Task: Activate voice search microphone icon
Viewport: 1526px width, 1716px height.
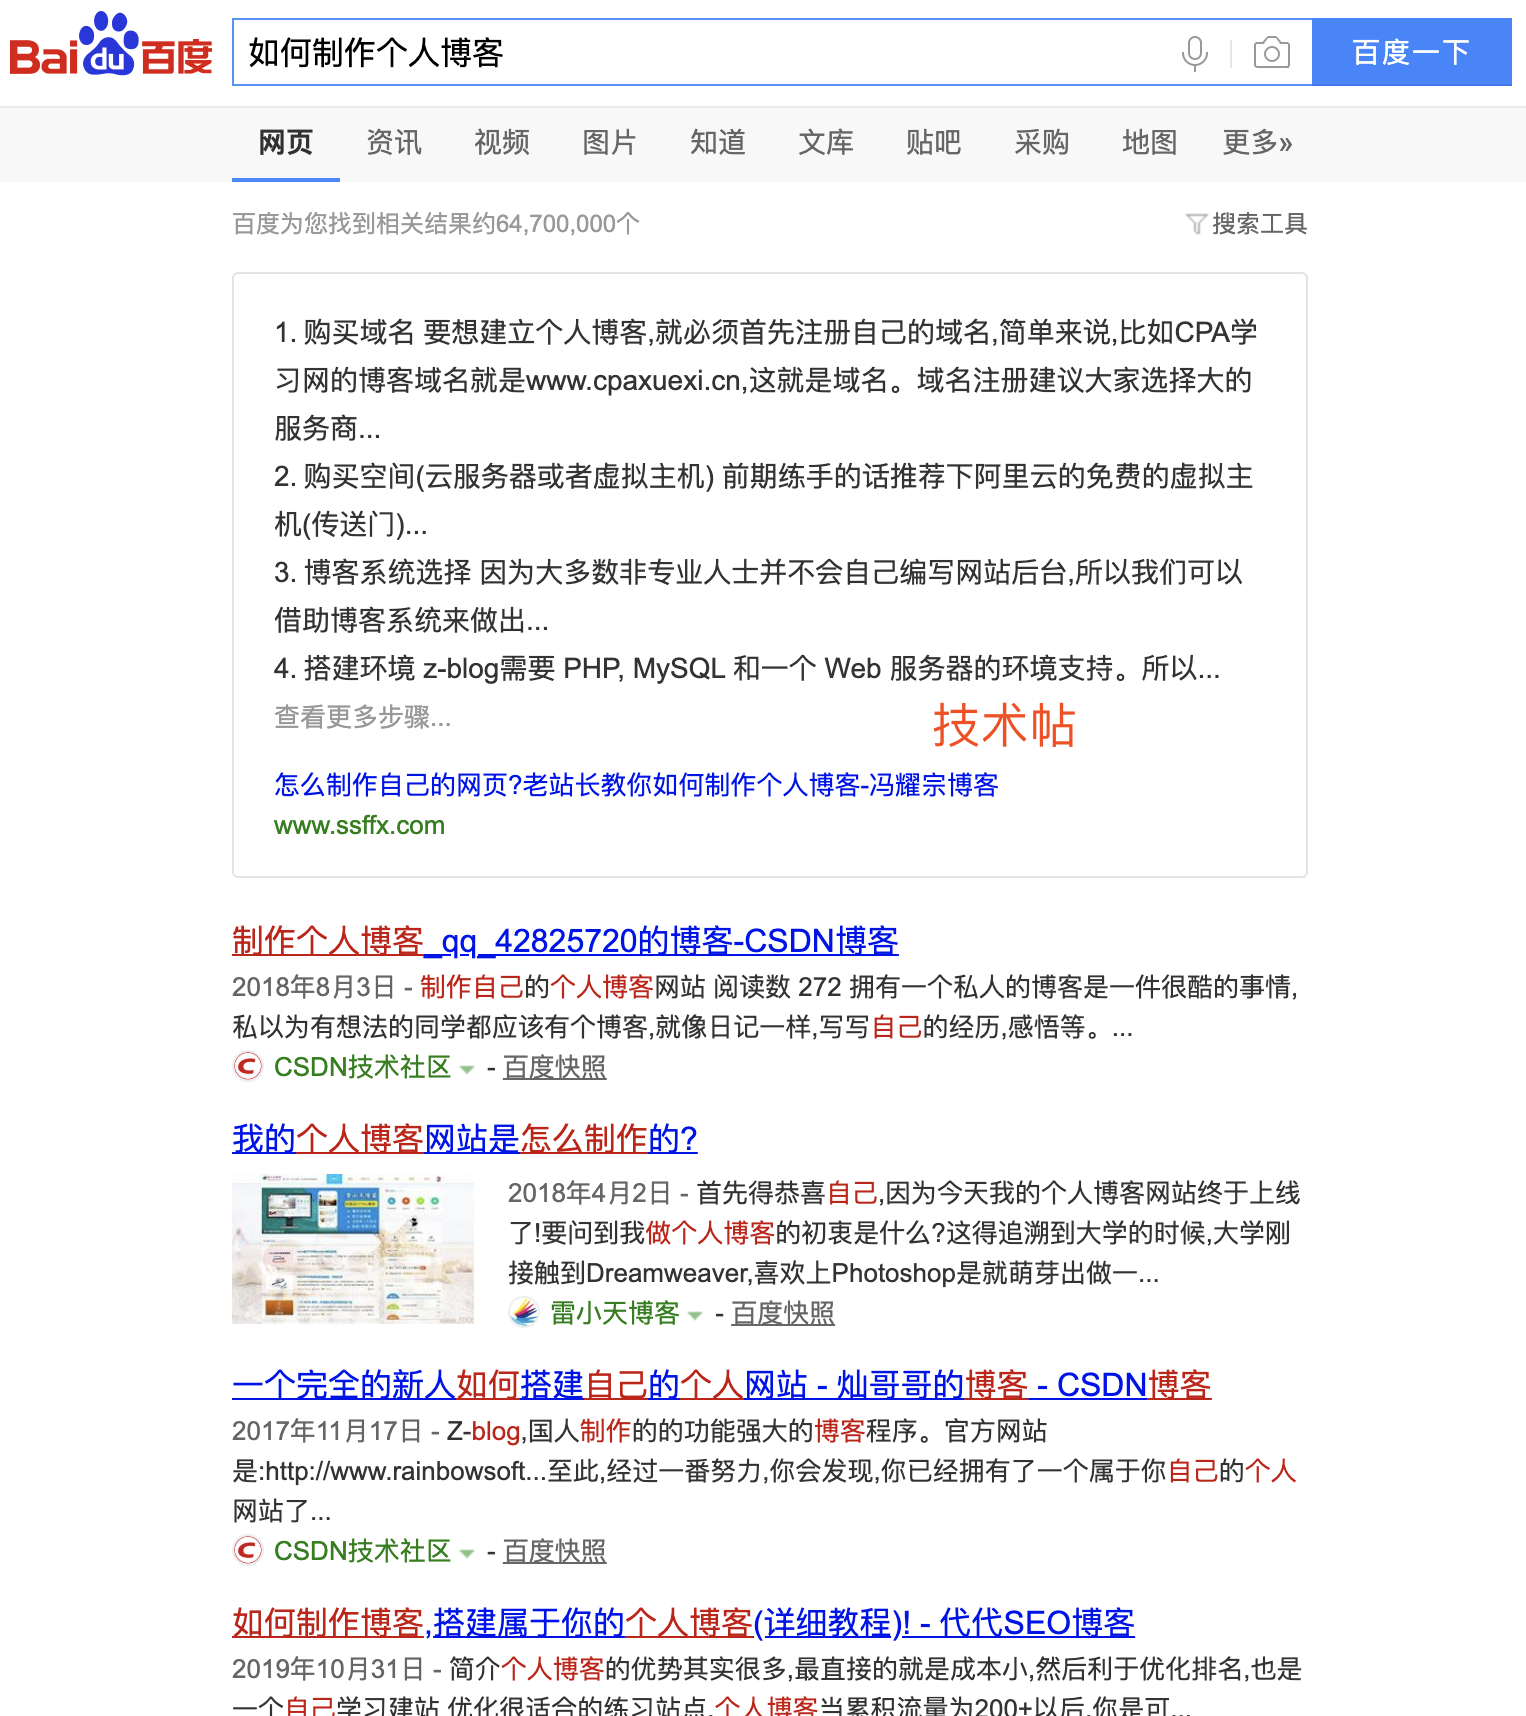Action: click(x=1194, y=52)
